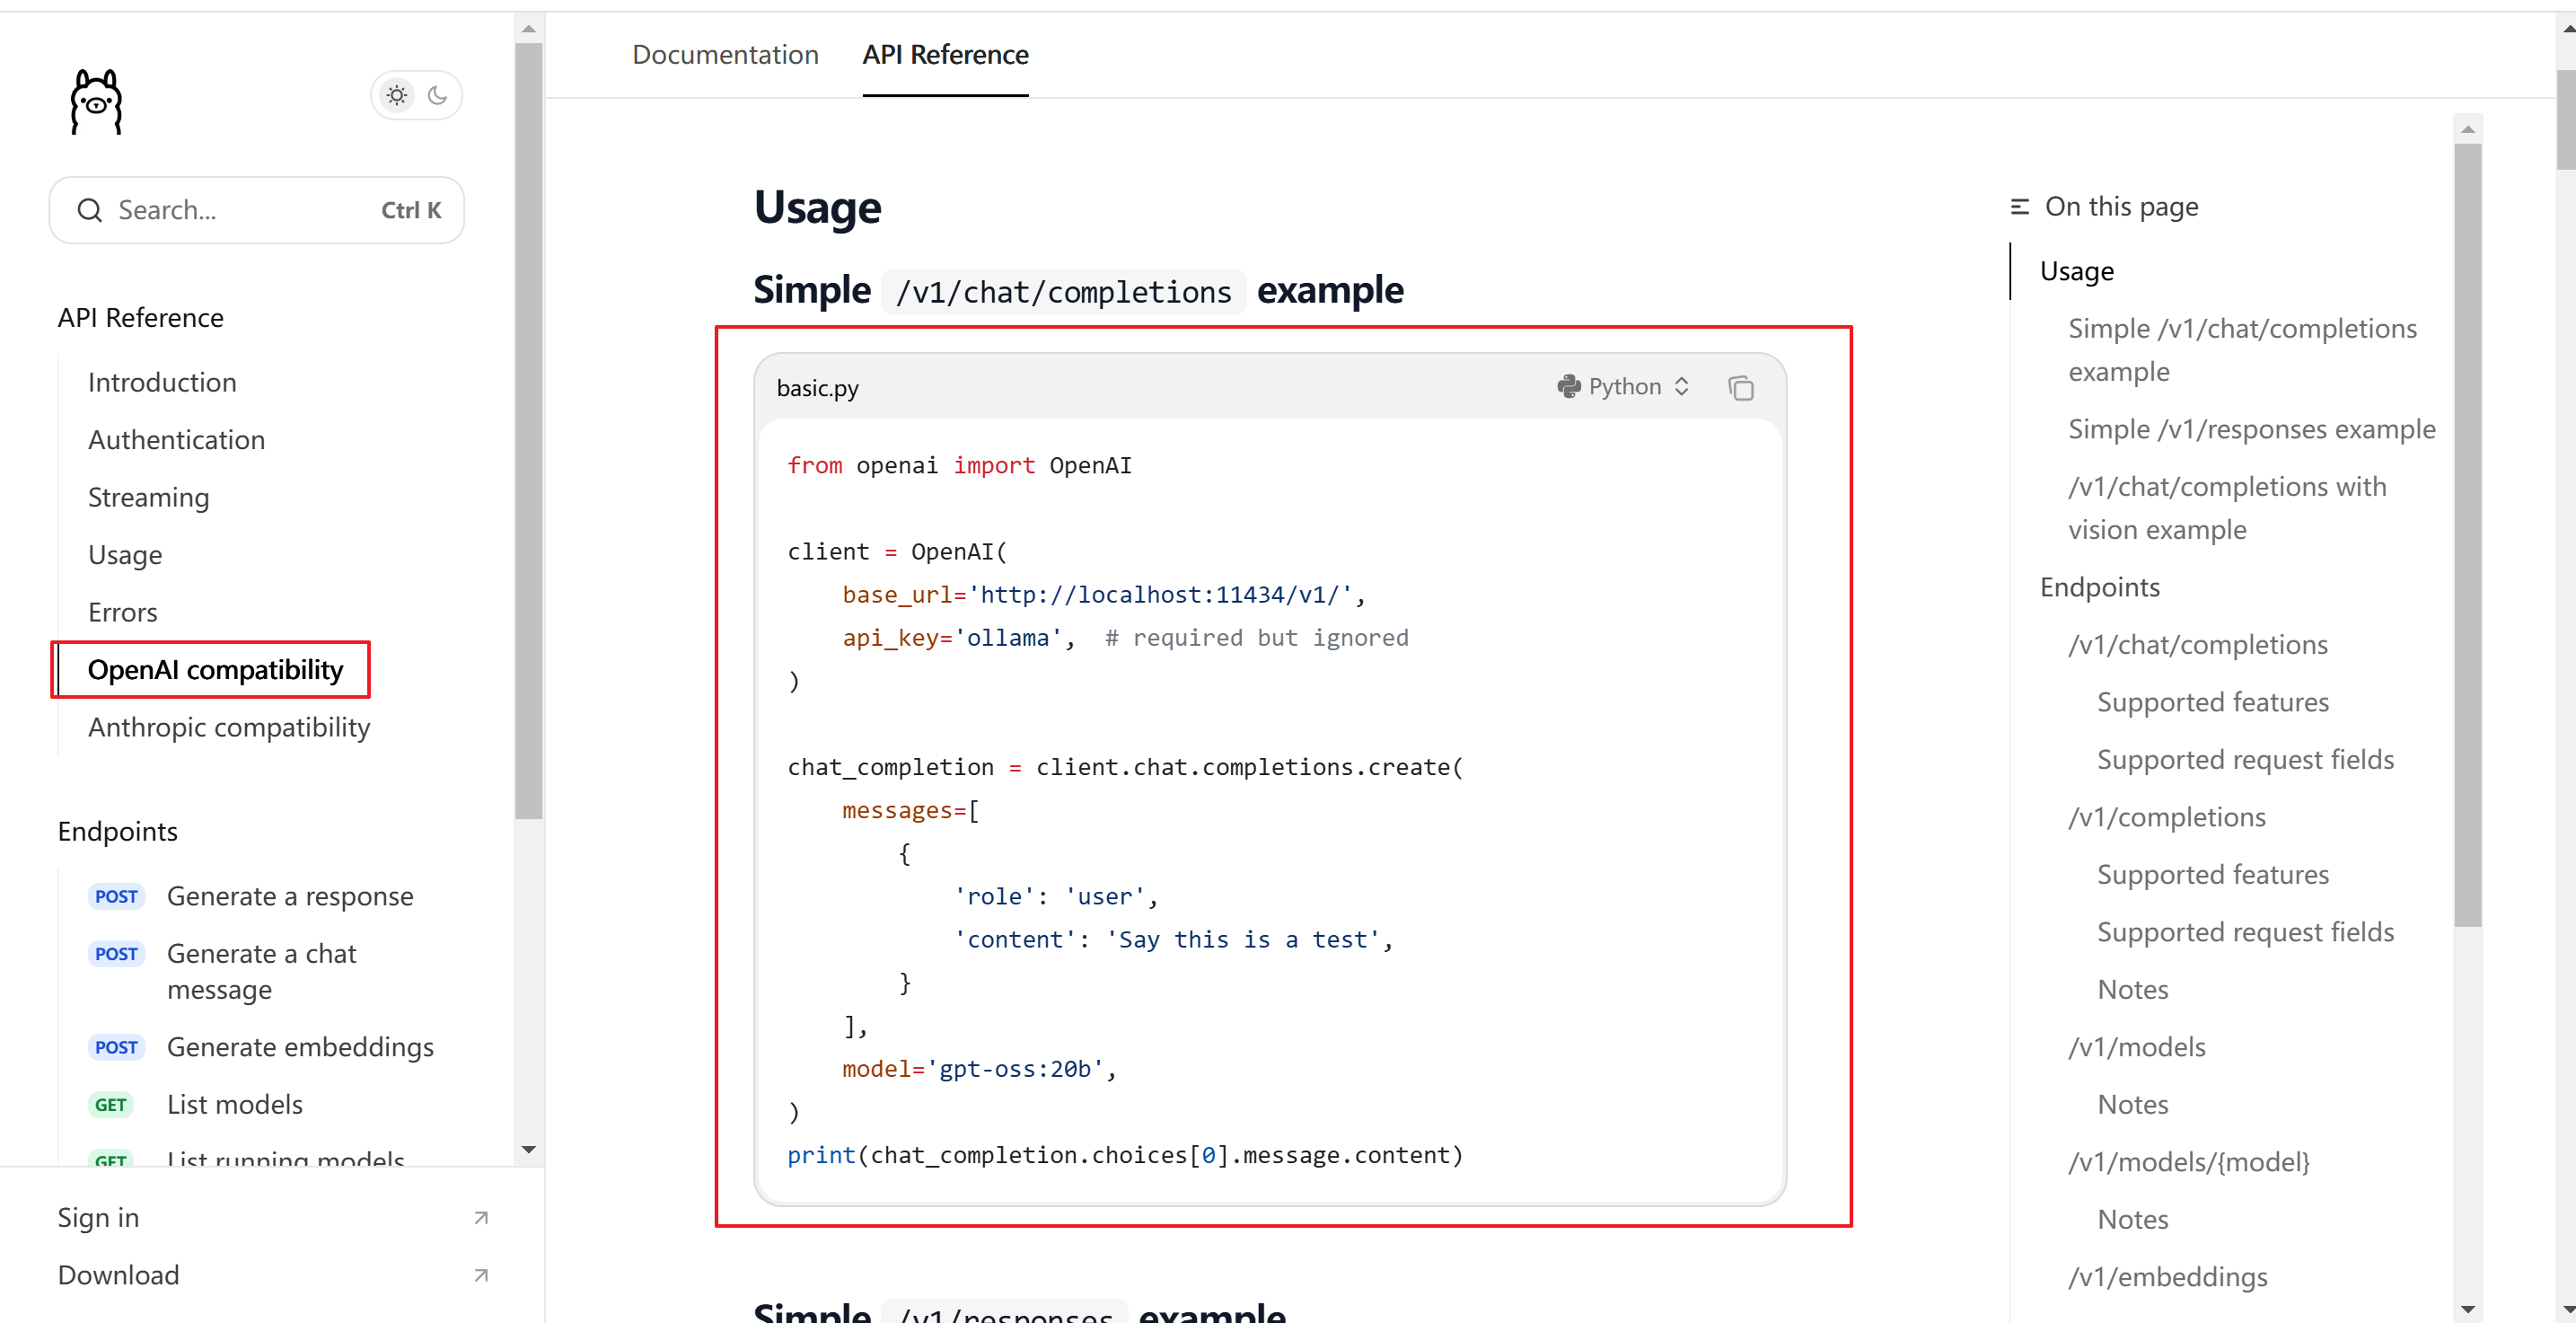
Task: Open the Documentation tab
Action: pyautogui.click(x=725, y=55)
